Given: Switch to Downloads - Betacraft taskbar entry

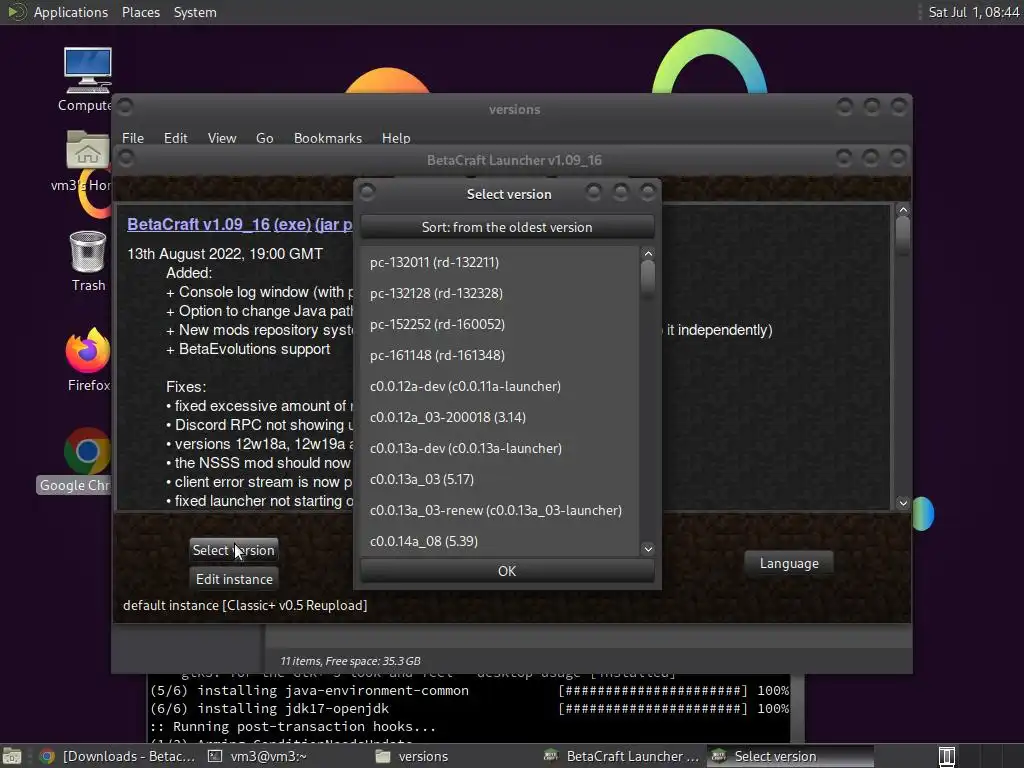Looking at the screenshot, I should [x=118, y=756].
